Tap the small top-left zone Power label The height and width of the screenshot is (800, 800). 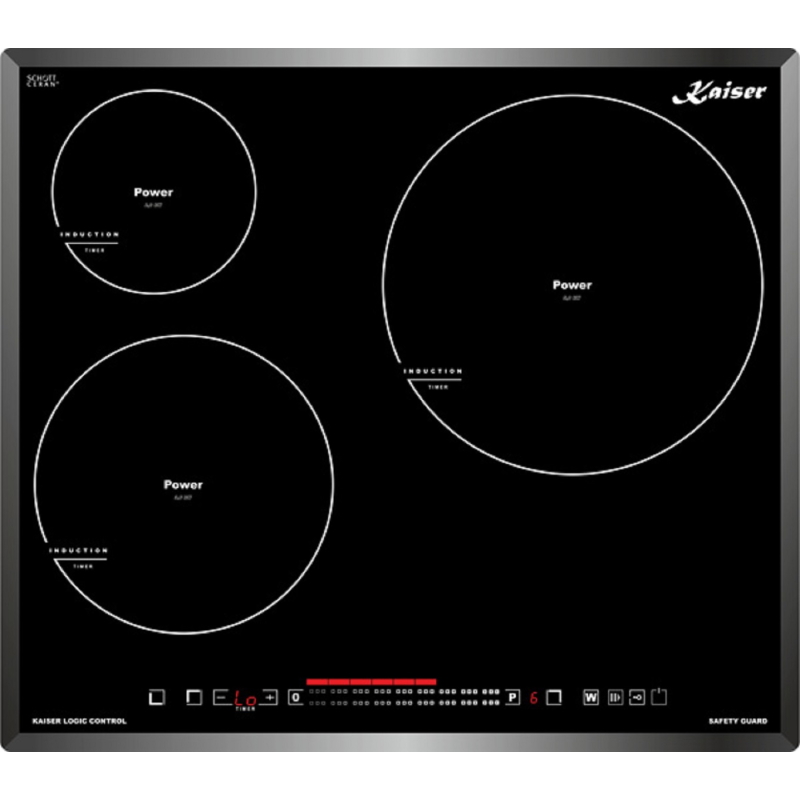(x=153, y=192)
